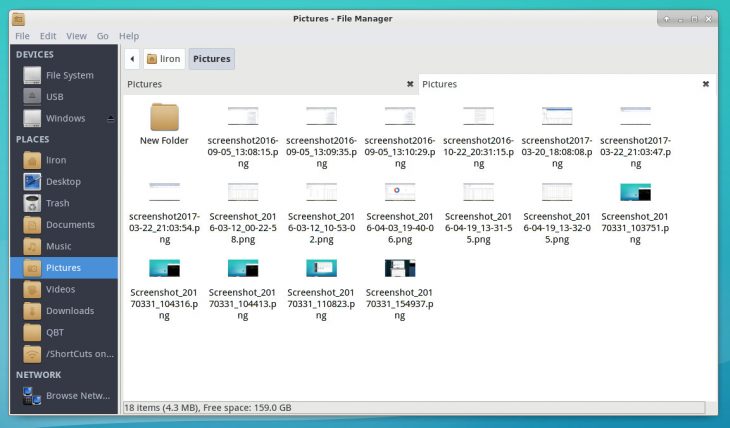Open QBT folder in sidebar
Screen dimensions: 730x428
click(64, 332)
